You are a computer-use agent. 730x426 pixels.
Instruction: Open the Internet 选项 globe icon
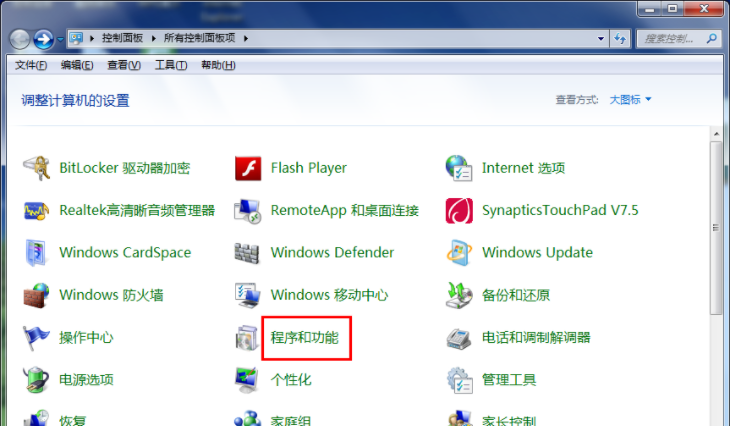point(459,168)
